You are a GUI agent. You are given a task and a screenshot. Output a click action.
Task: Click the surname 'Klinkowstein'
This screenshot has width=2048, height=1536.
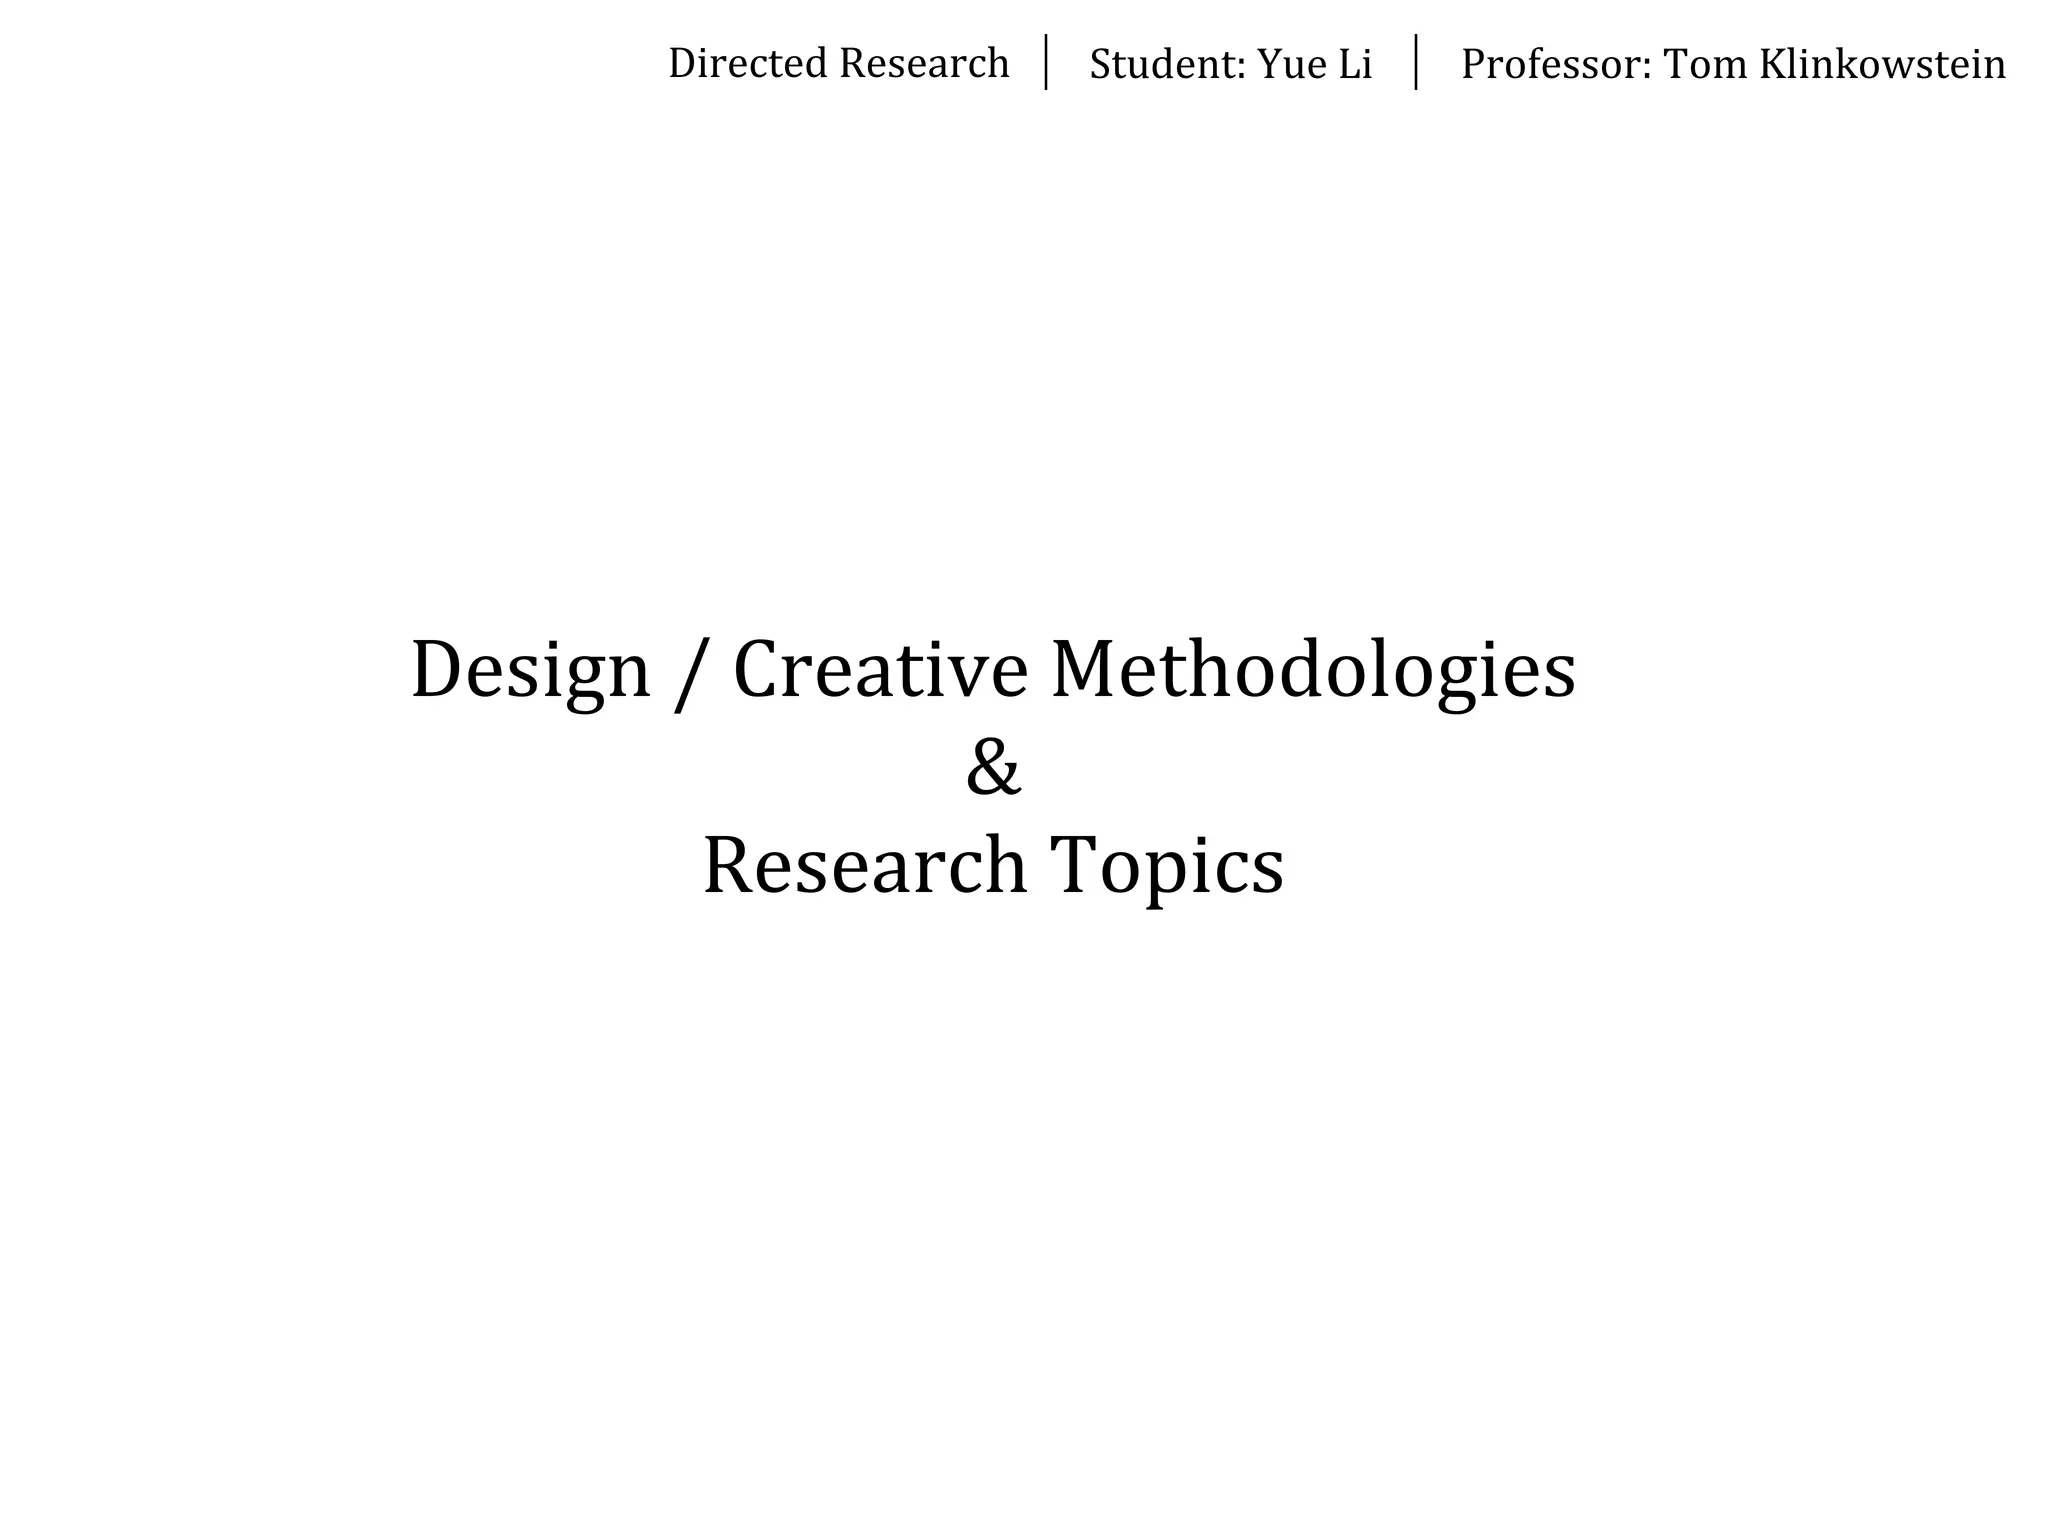pos(1882,65)
